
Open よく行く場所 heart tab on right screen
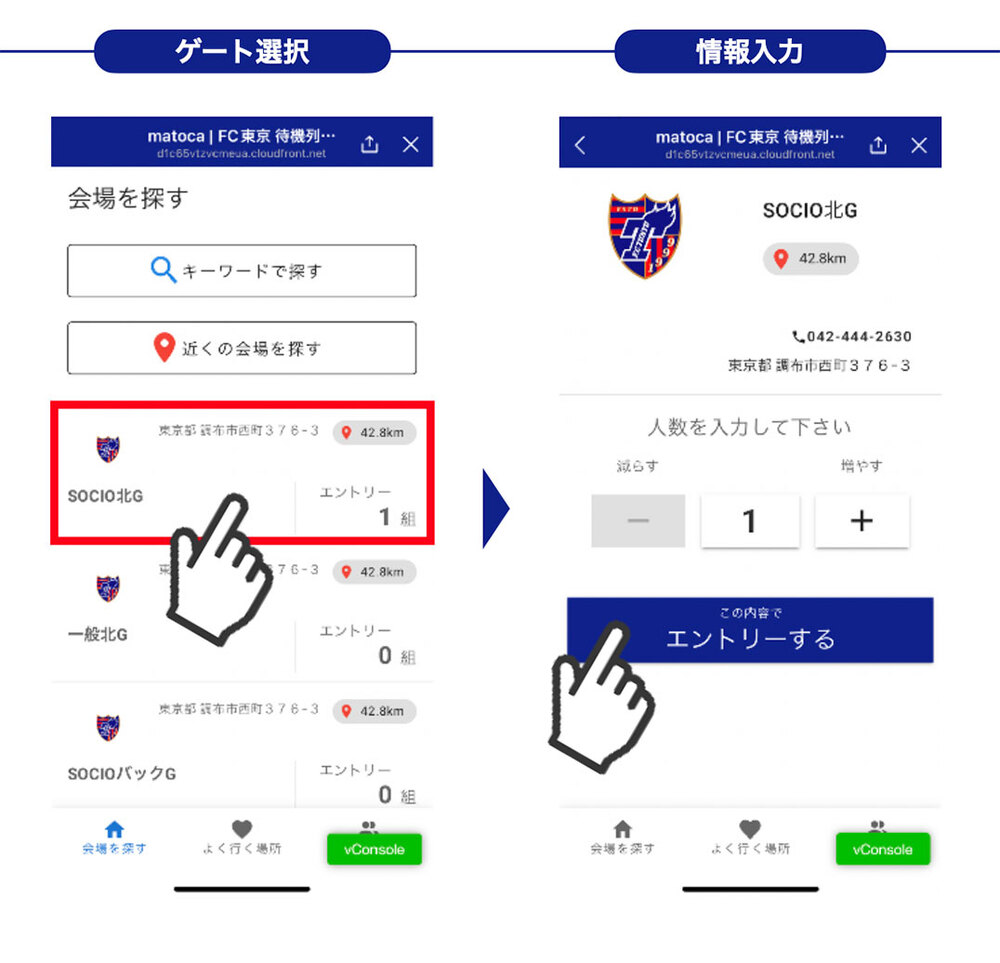pyautogui.click(x=750, y=837)
